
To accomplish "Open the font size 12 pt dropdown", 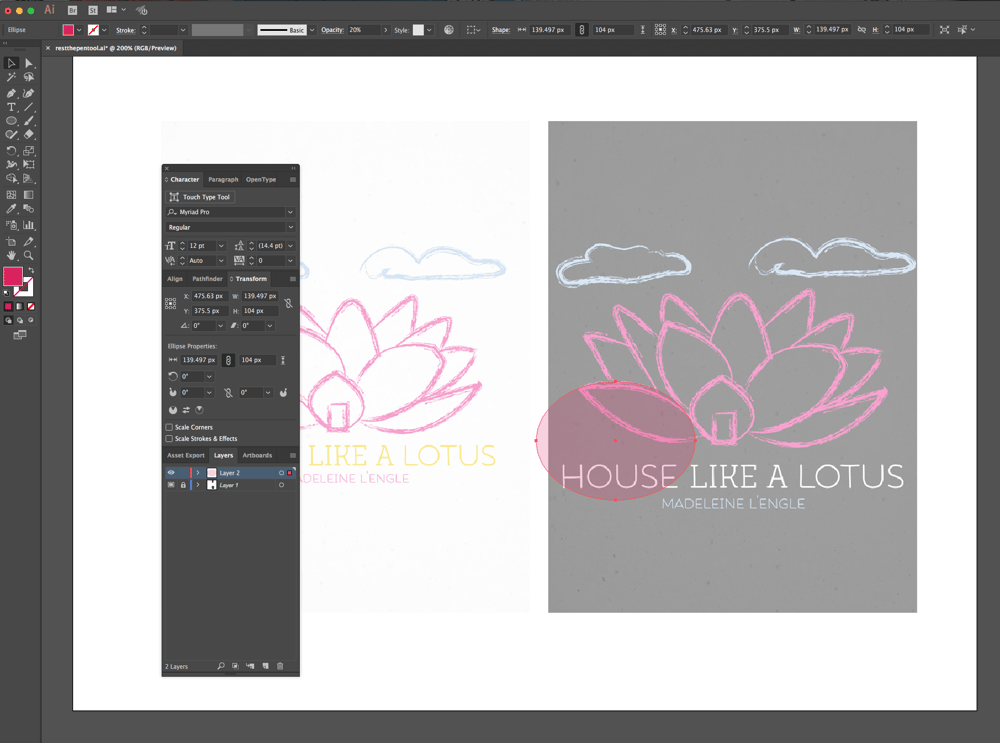I will [221, 246].
